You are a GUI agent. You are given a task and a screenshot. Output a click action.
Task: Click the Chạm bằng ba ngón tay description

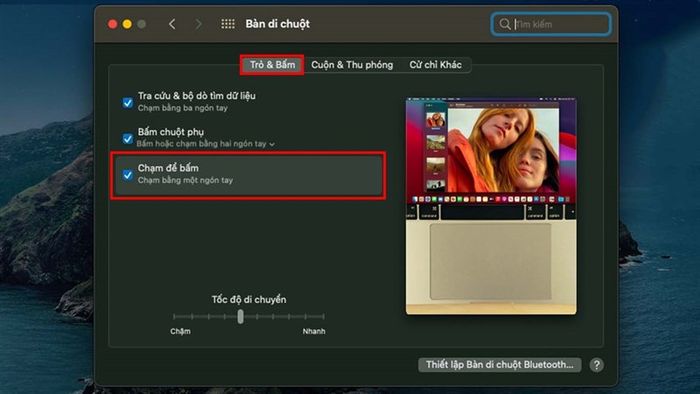[183, 108]
